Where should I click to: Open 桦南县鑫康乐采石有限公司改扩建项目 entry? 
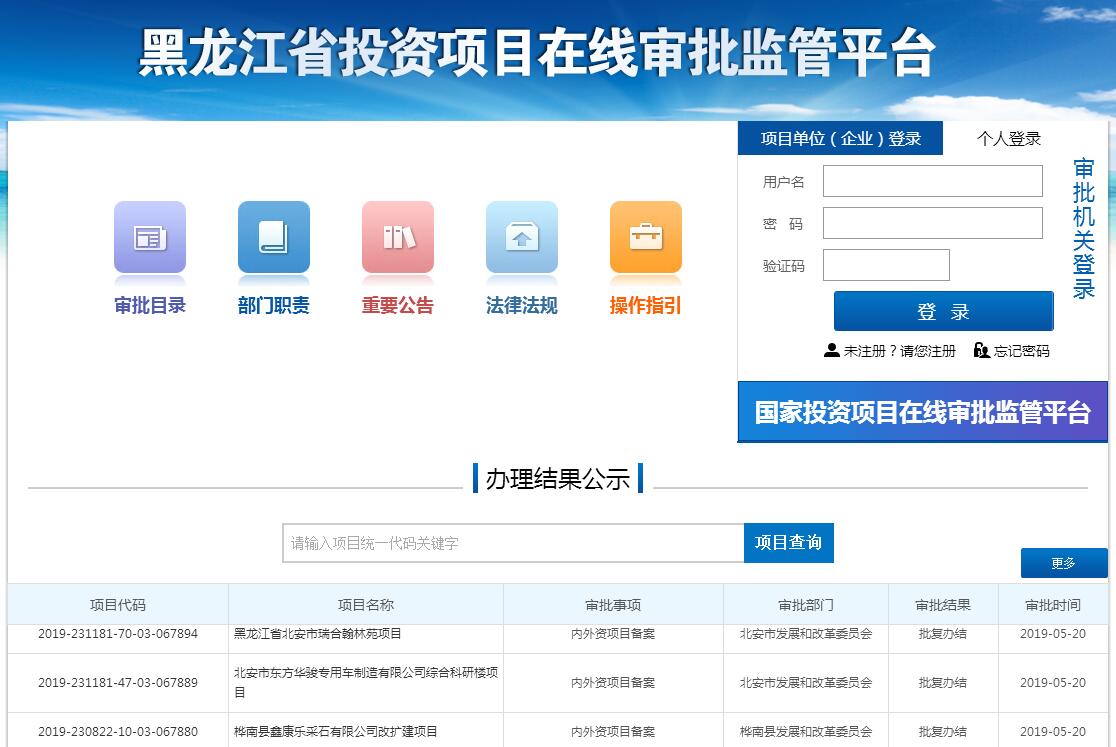(336, 732)
